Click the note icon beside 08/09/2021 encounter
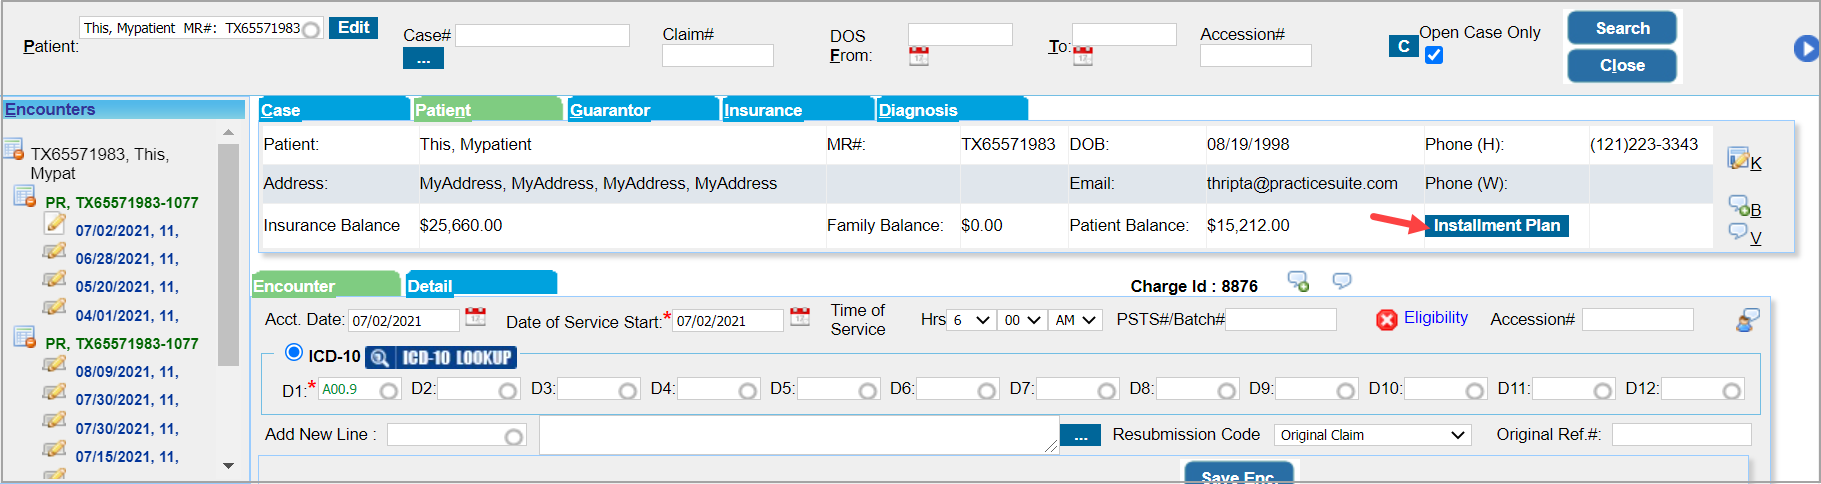This screenshot has width=1821, height=484. [x=55, y=364]
